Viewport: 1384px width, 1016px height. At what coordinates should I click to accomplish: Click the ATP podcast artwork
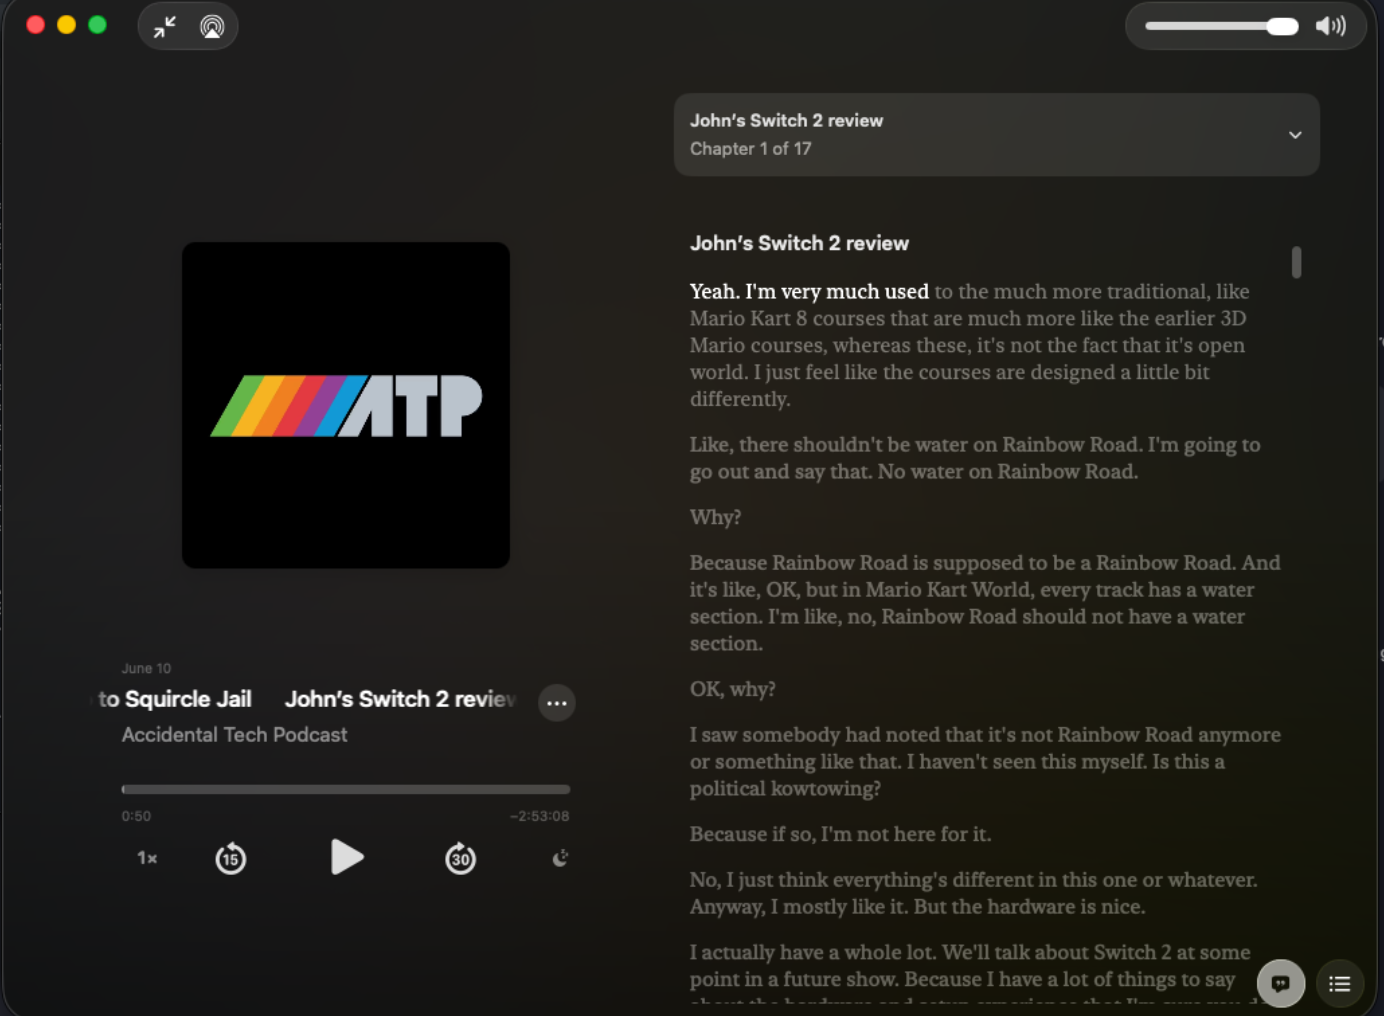[346, 405]
